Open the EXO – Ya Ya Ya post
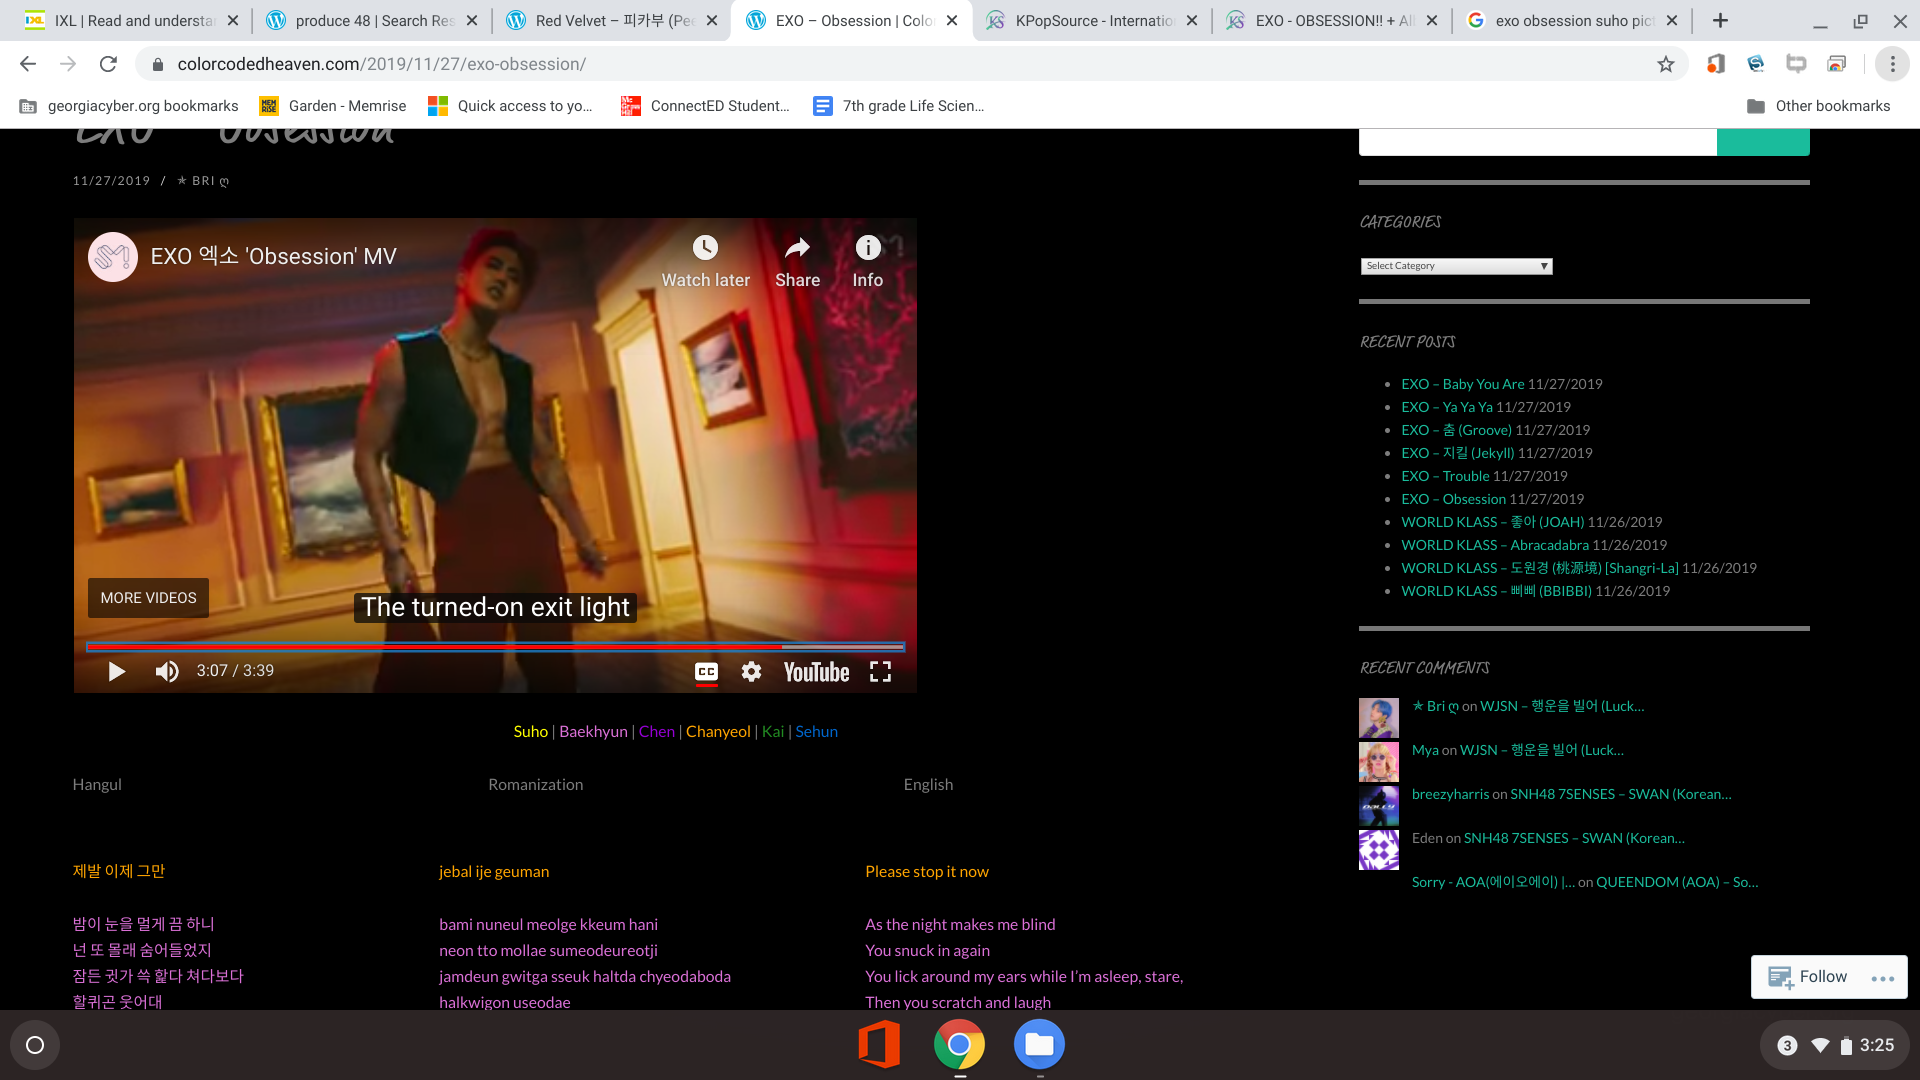The height and width of the screenshot is (1080, 1920). 1447,407
